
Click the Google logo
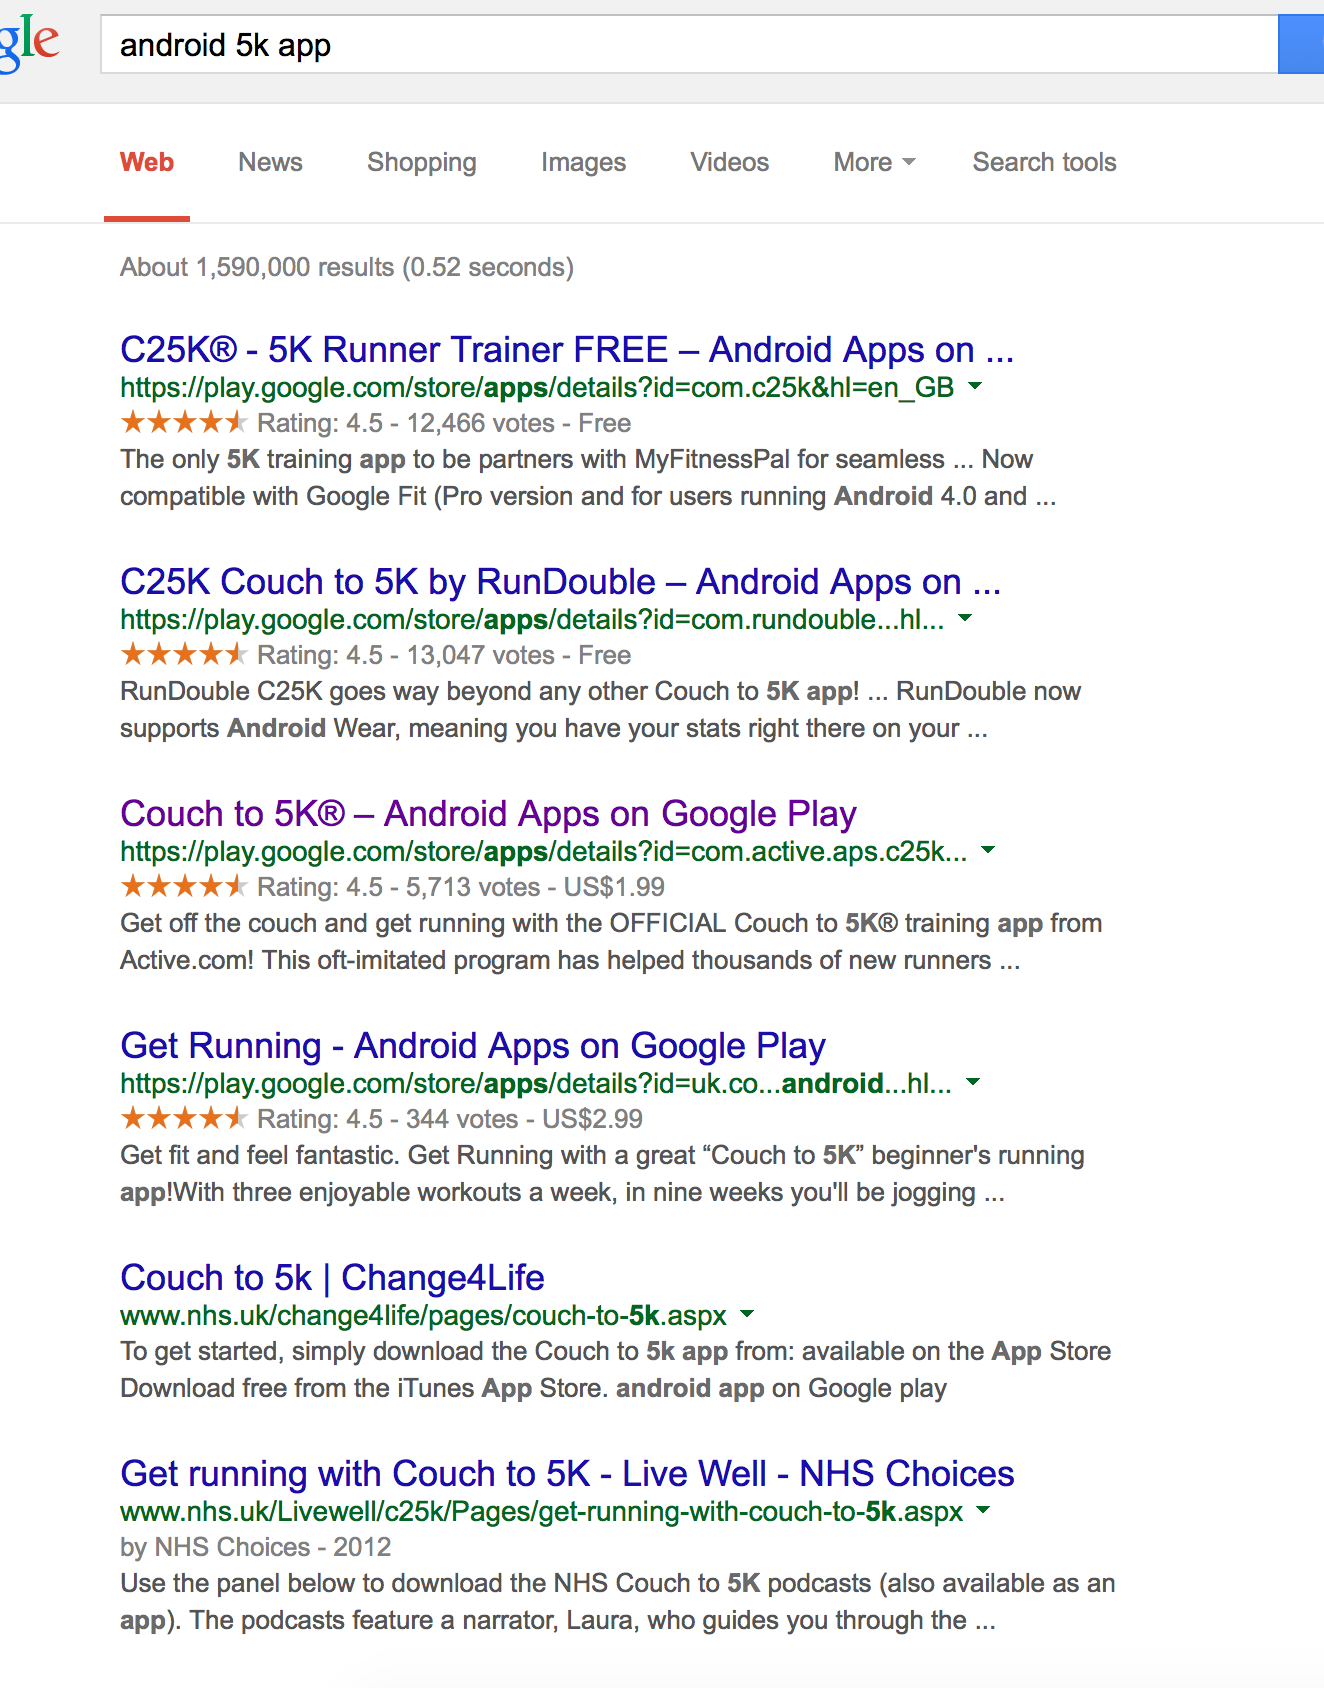click(29, 43)
